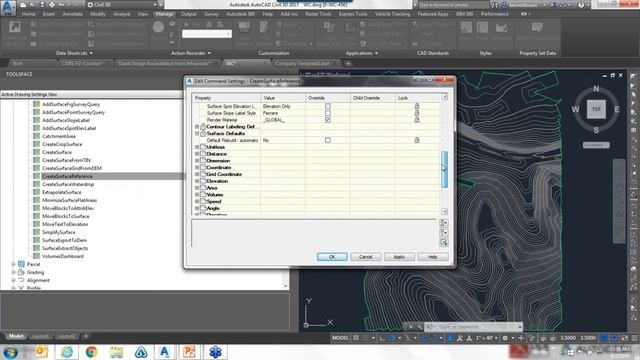Click the TOP face of the ViewCube
640x360 pixels.
tap(596, 109)
